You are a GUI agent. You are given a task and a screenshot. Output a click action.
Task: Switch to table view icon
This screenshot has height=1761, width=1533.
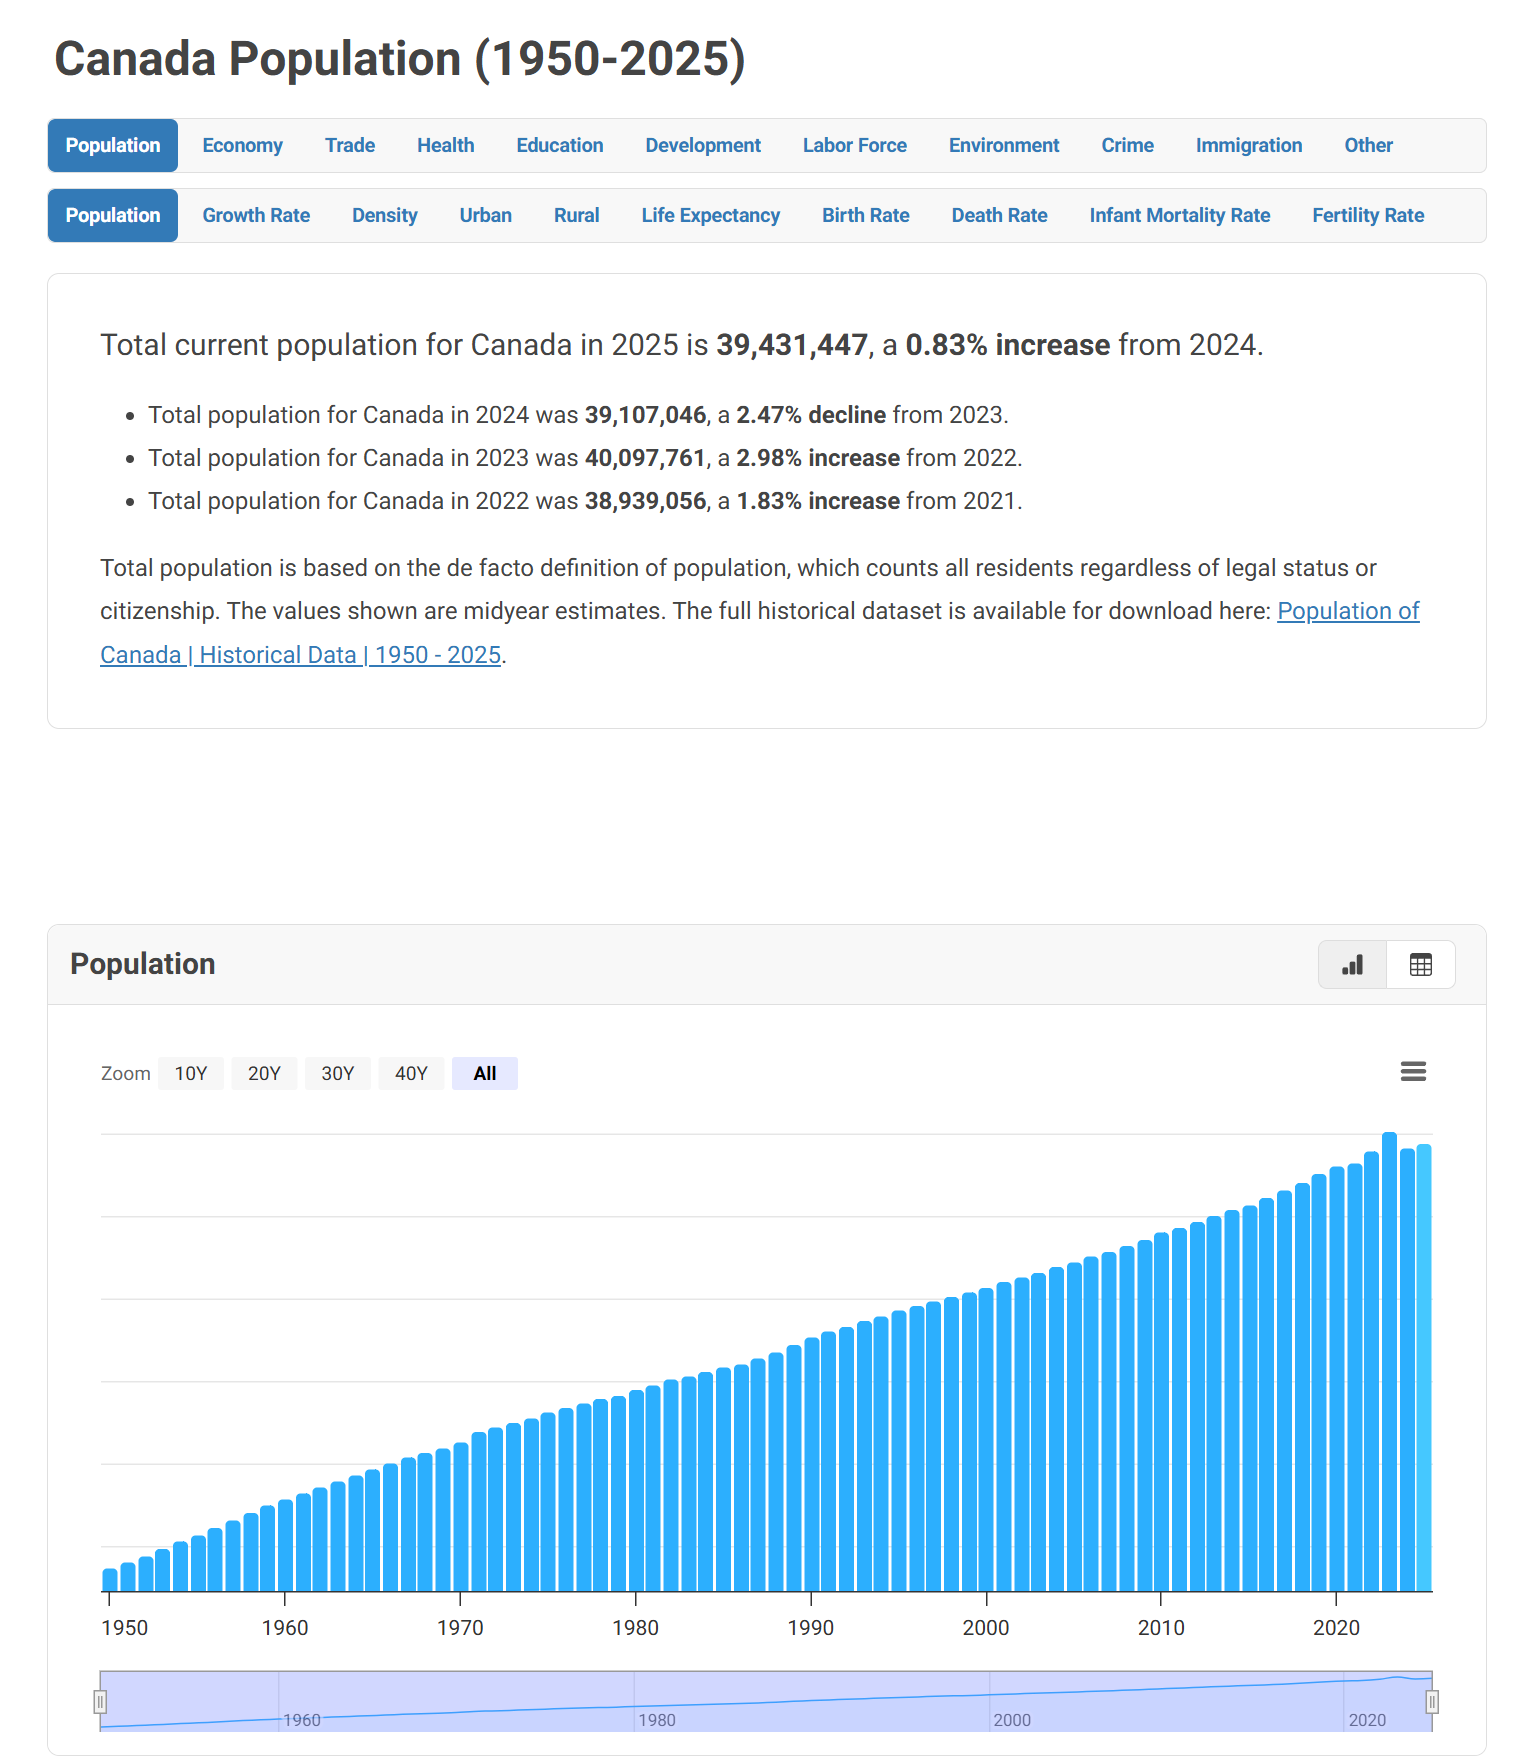1420,965
